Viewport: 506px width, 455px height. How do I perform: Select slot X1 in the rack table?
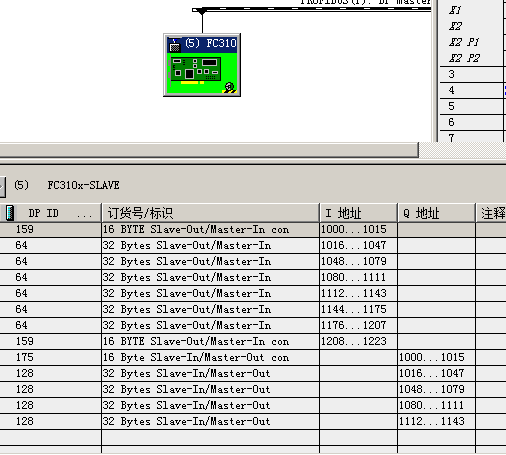471,10
